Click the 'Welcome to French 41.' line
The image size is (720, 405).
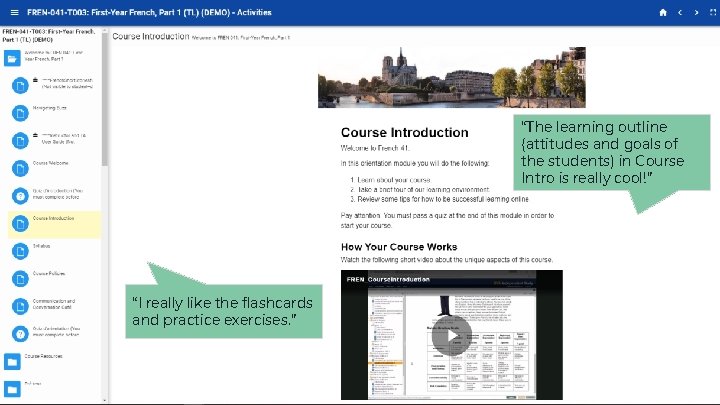tap(375, 148)
